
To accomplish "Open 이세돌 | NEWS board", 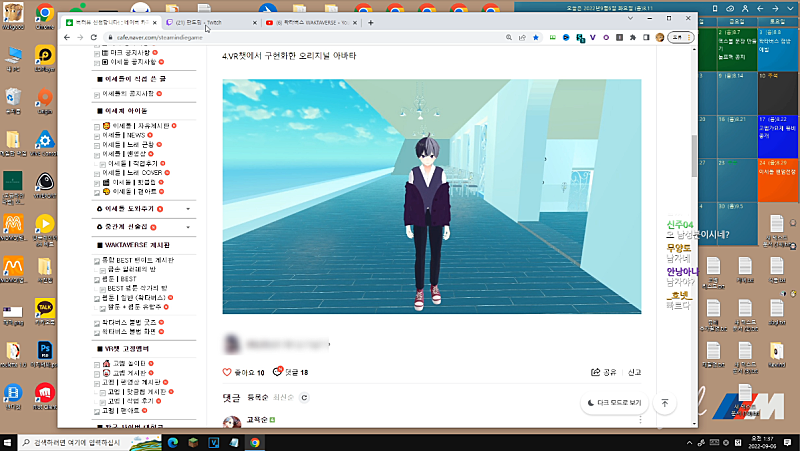I will click(124, 135).
